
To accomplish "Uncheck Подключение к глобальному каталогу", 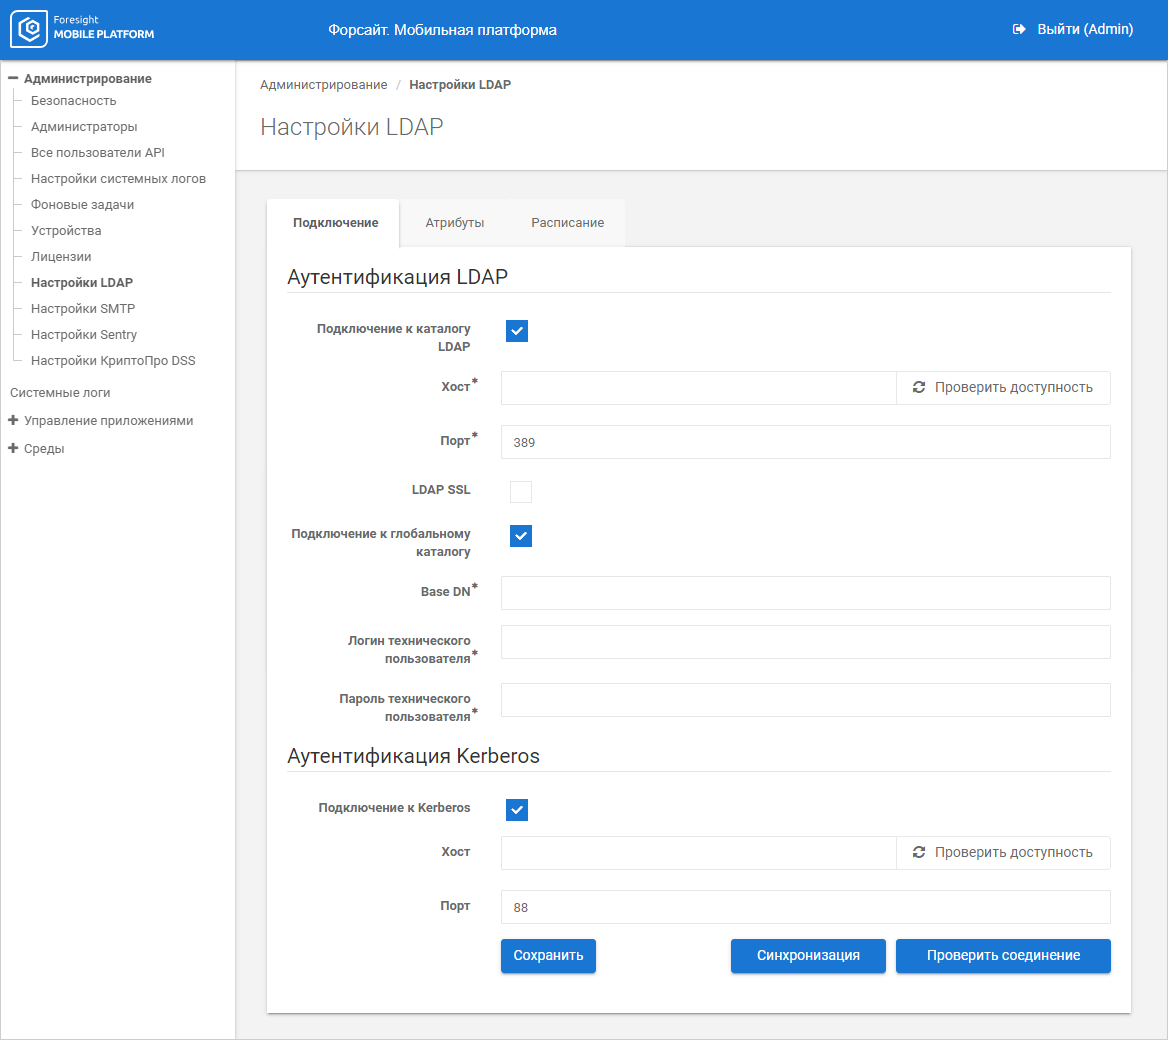I will point(520,536).
